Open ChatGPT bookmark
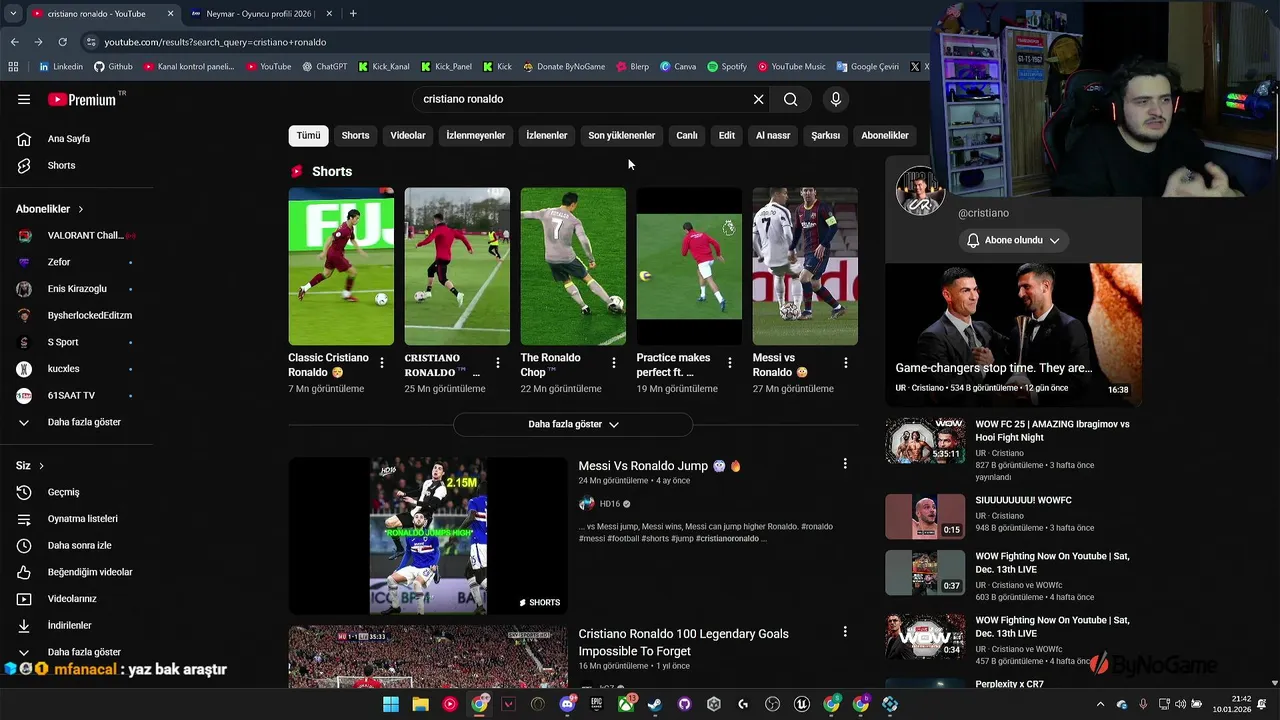The width and height of the screenshot is (1280, 720). (x=325, y=67)
